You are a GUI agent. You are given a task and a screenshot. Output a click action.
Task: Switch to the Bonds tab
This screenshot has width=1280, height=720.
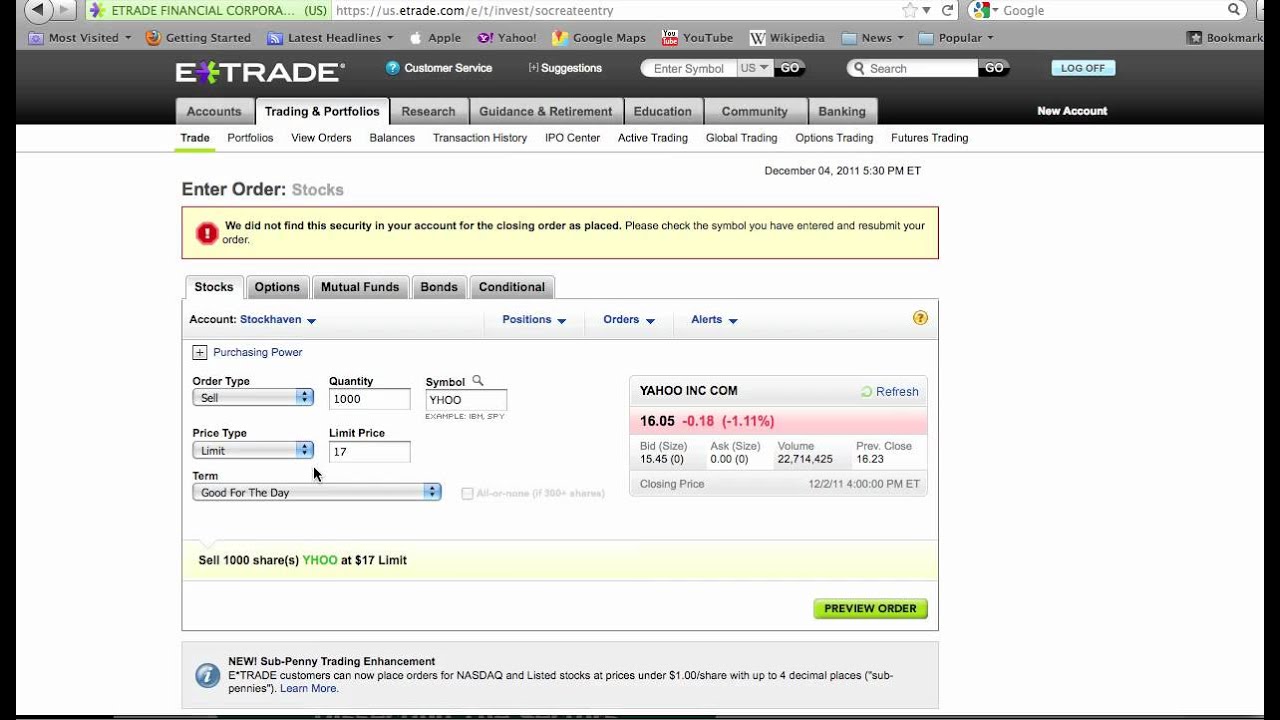click(439, 287)
